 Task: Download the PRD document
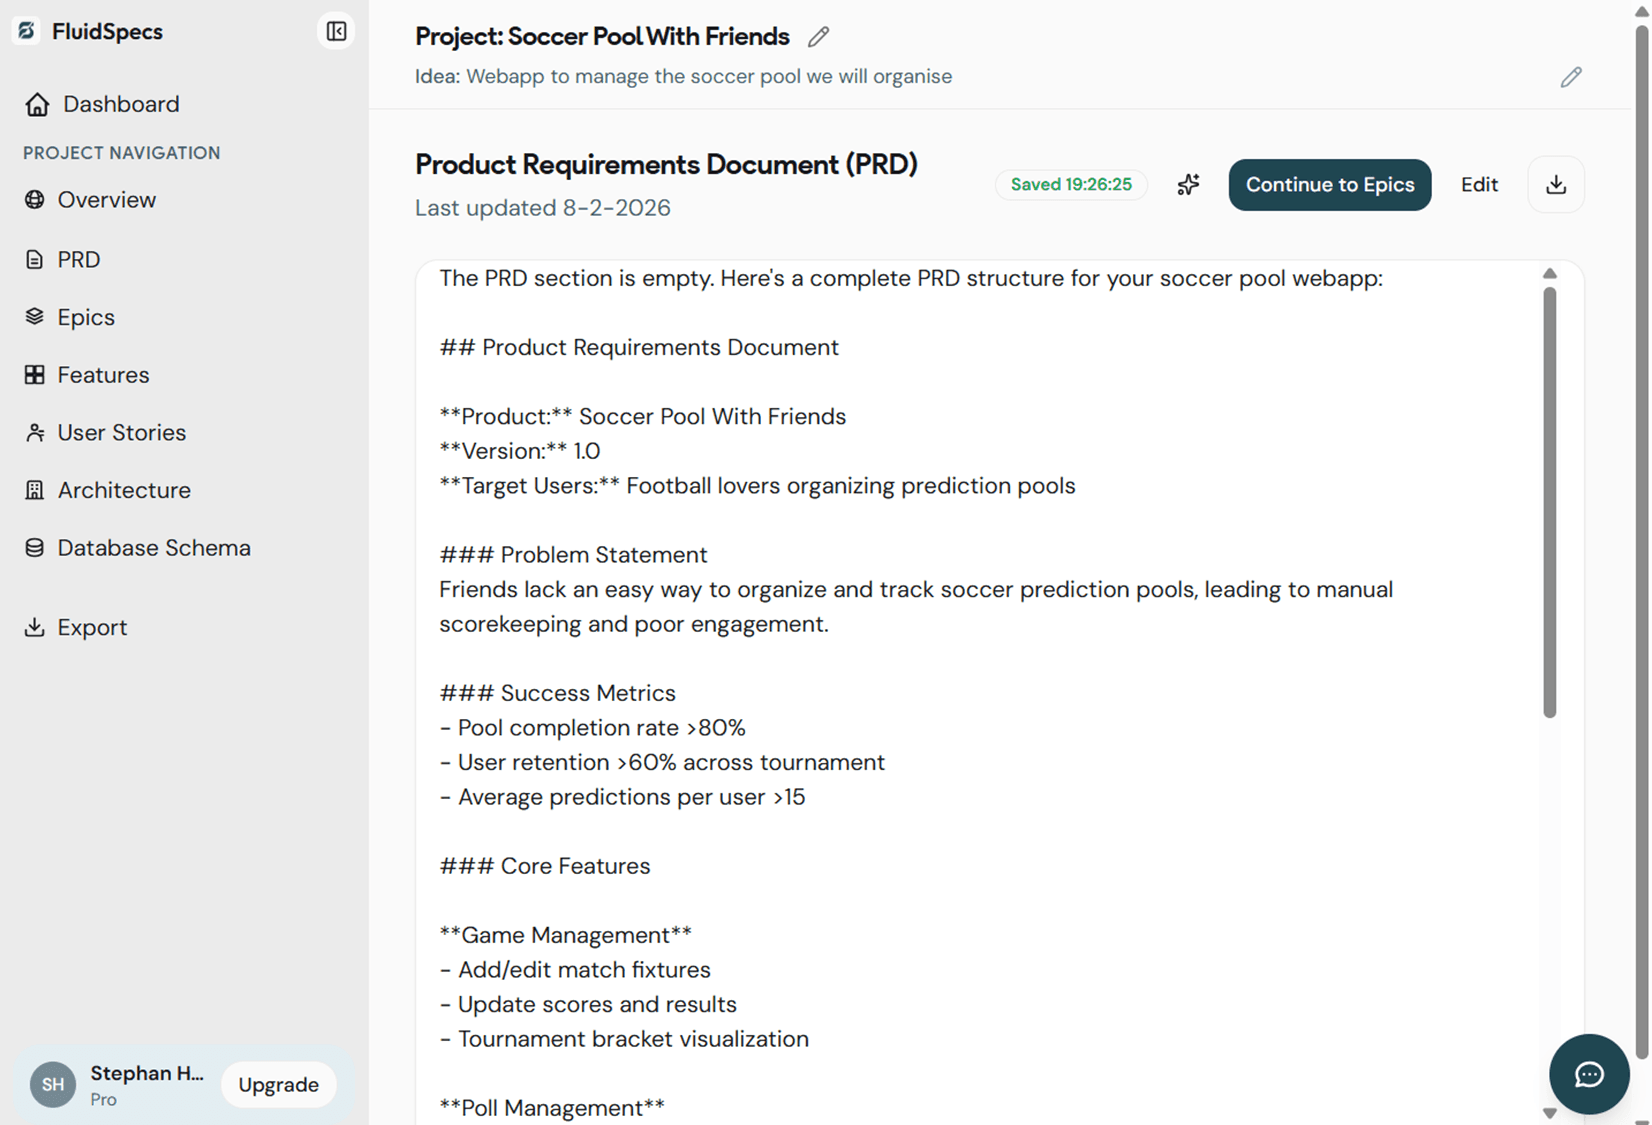click(x=1555, y=185)
